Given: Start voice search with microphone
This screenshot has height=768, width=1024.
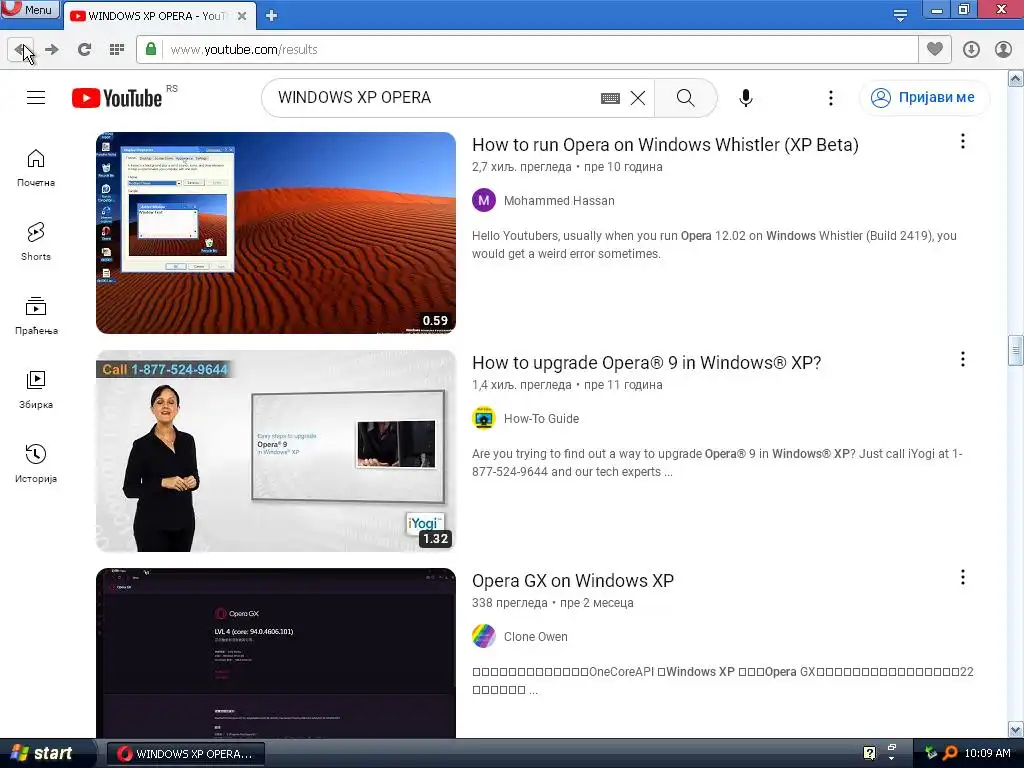Looking at the screenshot, I should [746, 98].
